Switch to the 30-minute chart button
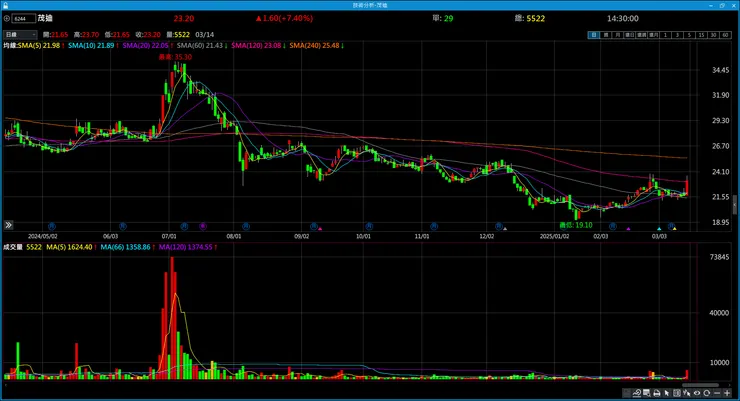Image resolution: width=740 pixels, height=401 pixels. (x=713, y=35)
